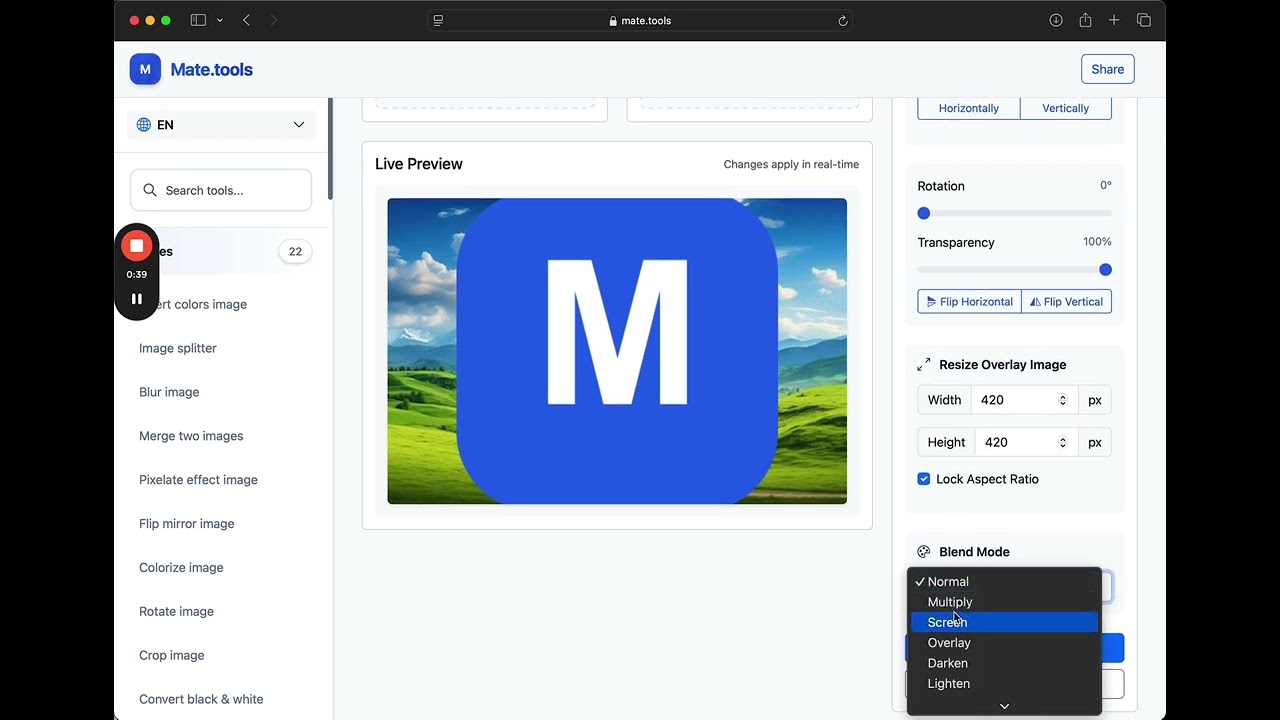Image resolution: width=1280 pixels, height=720 pixels.
Task: Open Pixelate effect image tool
Action: pos(198,480)
